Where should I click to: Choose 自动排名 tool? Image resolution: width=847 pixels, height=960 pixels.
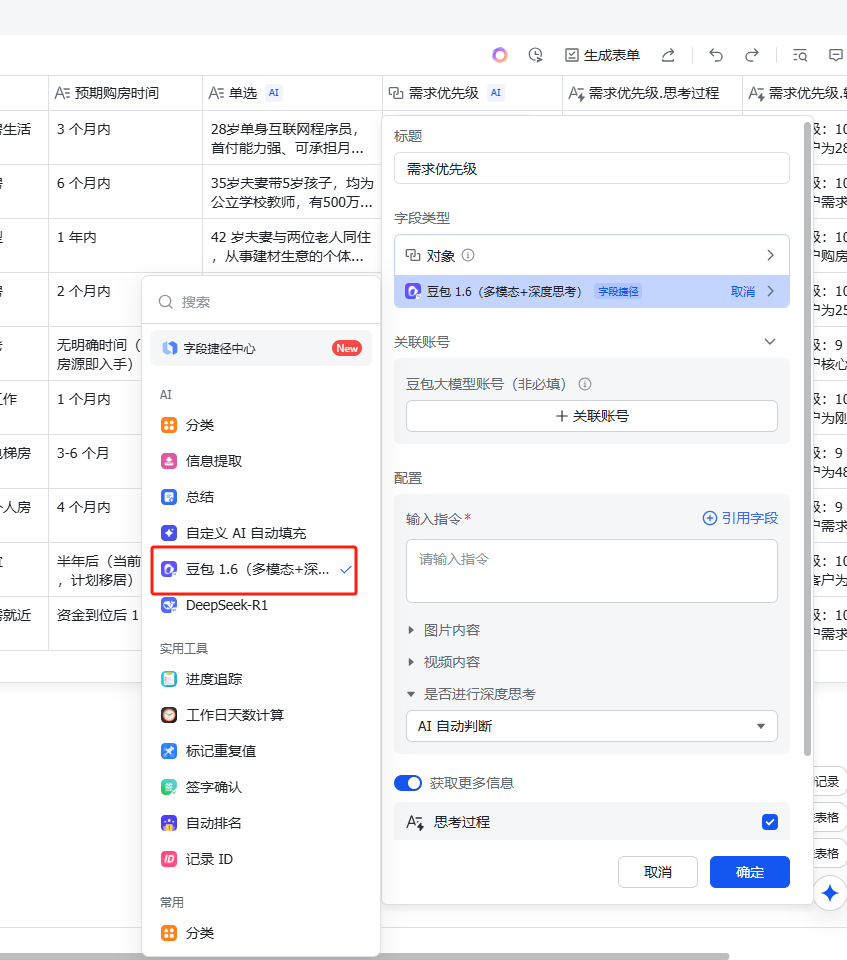261,823
